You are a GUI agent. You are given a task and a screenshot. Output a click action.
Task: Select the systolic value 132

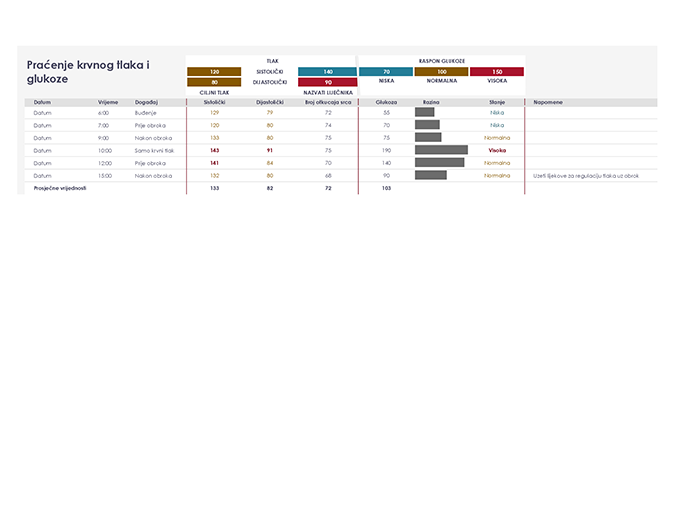coord(214,176)
